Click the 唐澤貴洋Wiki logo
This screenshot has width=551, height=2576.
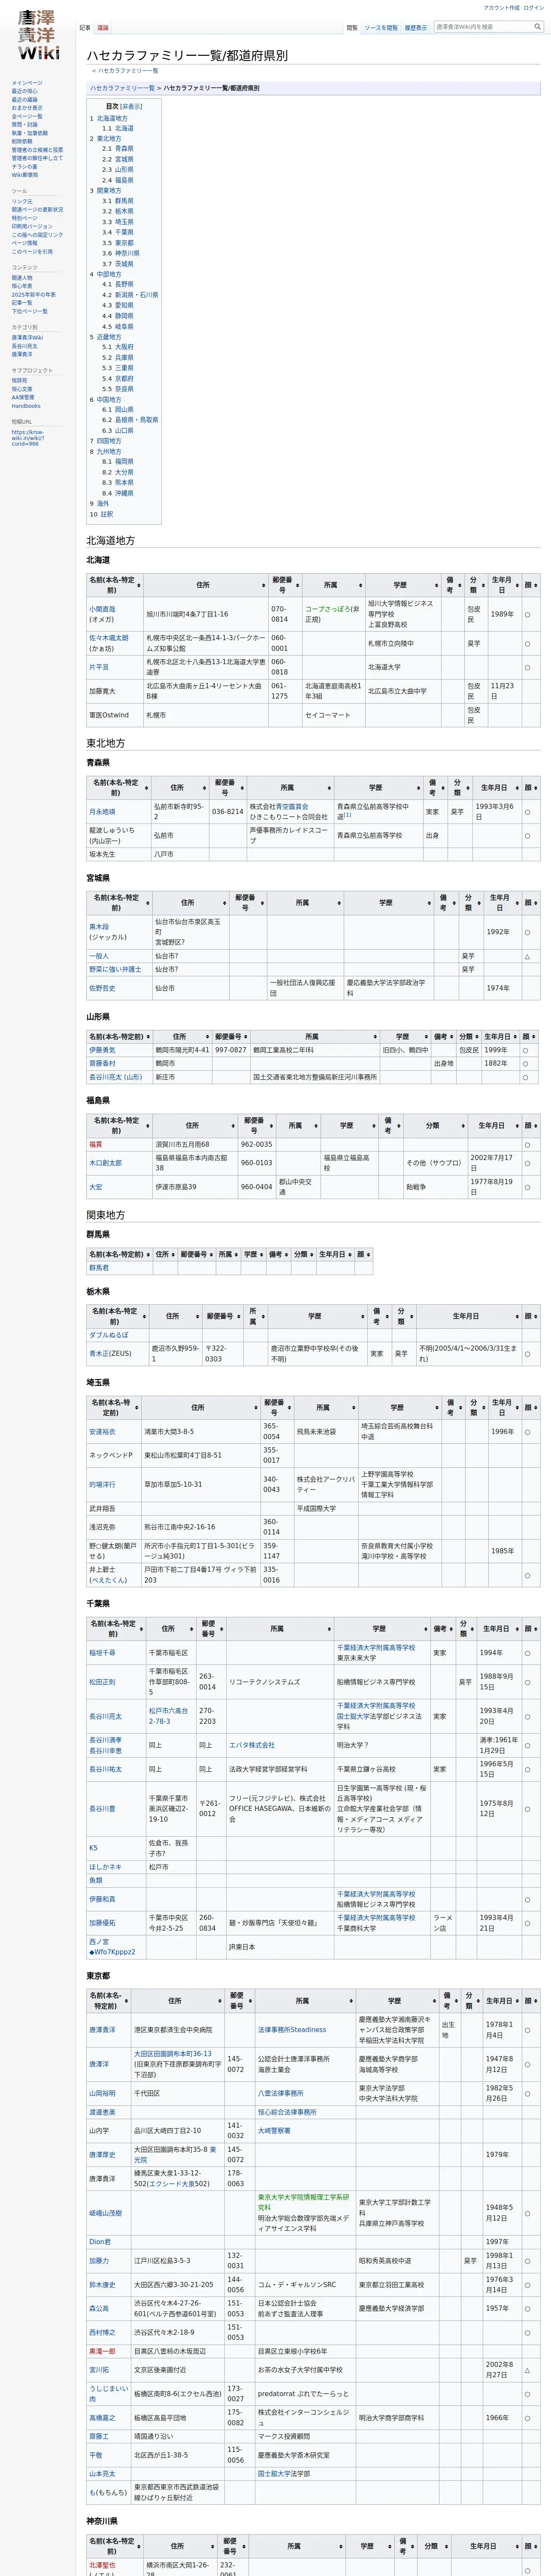click(x=38, y=35)
